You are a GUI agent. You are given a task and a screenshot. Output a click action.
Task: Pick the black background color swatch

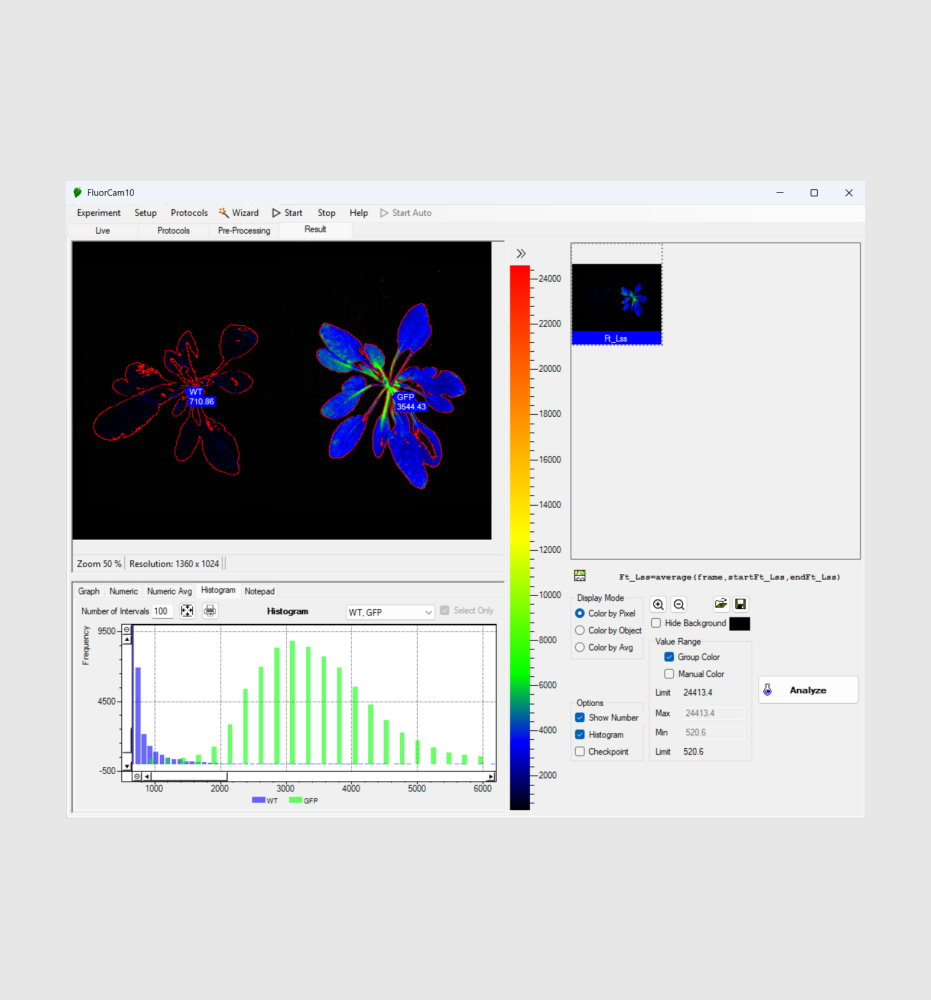[739, 623]
